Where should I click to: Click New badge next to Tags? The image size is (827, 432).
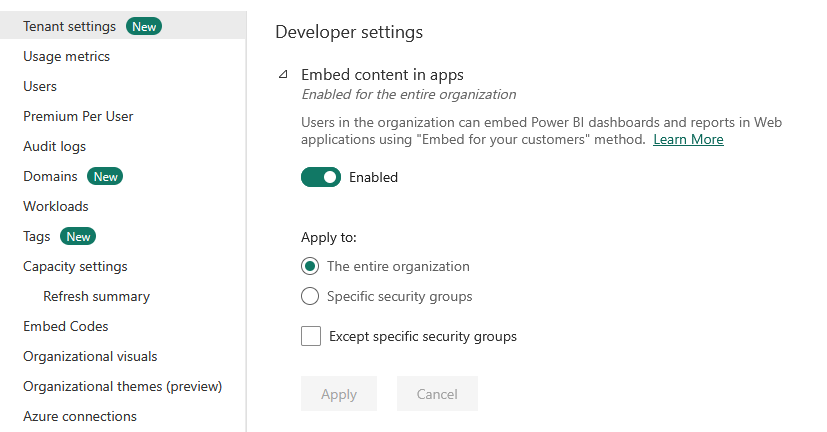pyautogui.click(x=78, y=237)
